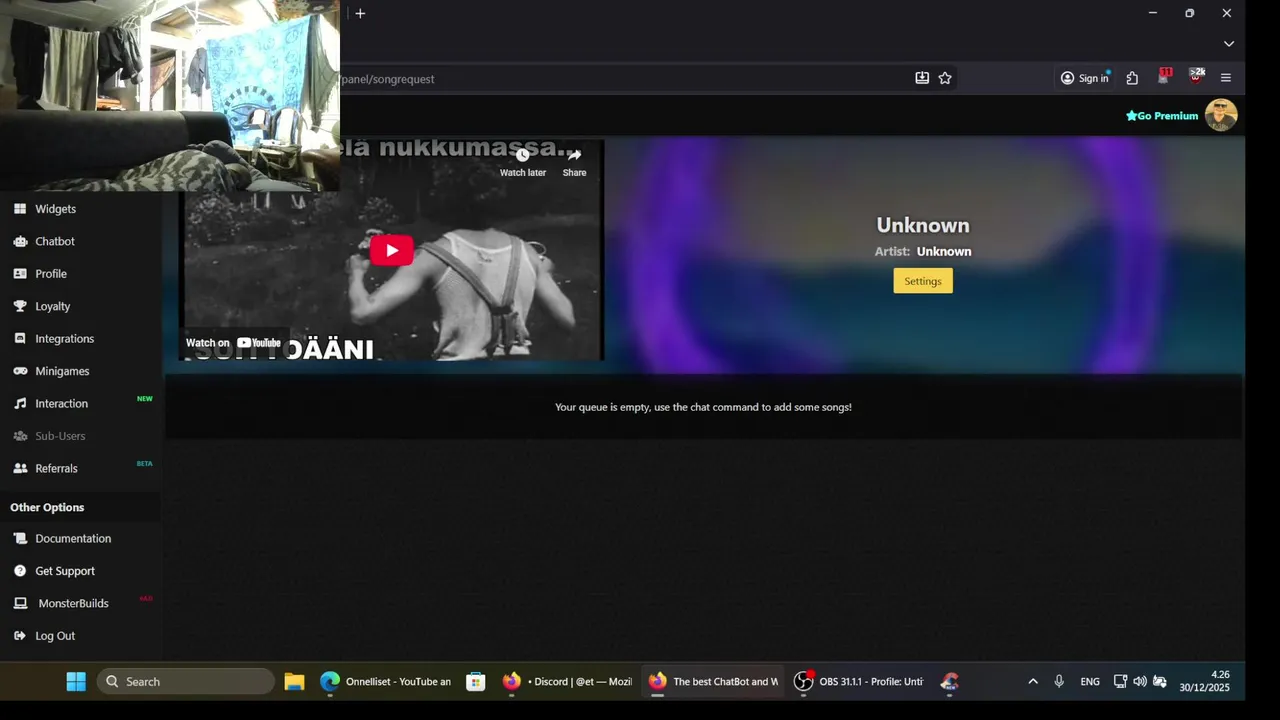The width and height of the screenshot is (1280, 720).
Task: Play the embedded YouTube video
Action: tap(392, 250)
